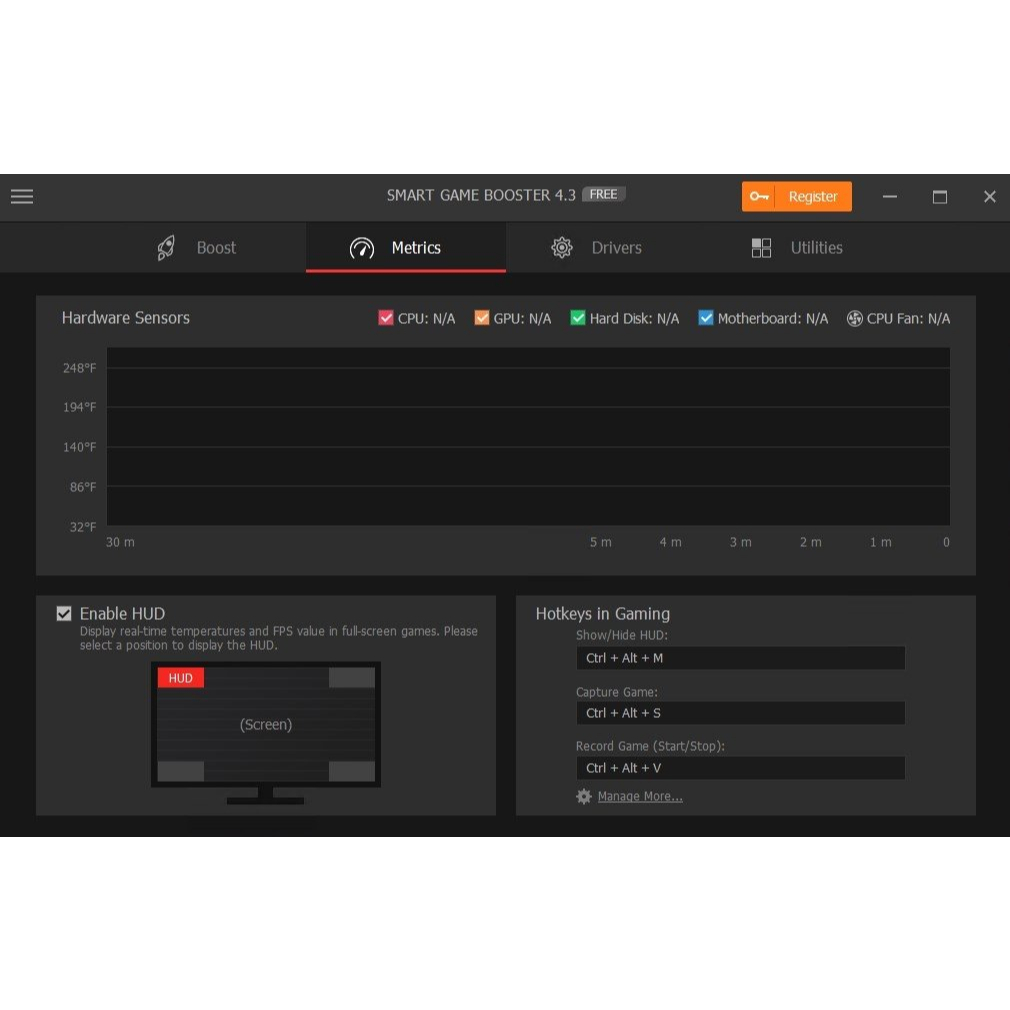
Task: Open the Manage More link
Action: (640, 797)
